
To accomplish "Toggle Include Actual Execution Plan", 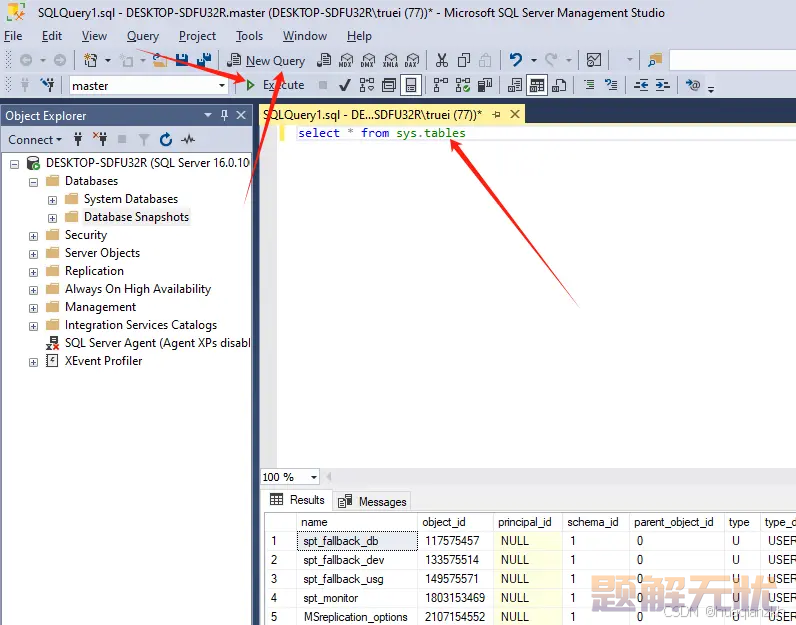I will (x=440, y=85).
